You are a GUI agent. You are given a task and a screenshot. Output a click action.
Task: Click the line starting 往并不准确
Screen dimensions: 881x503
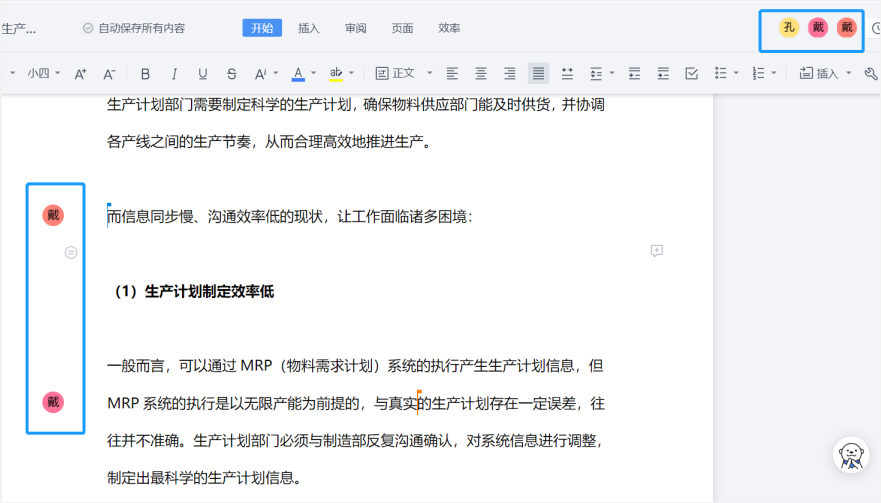click(355, 441)
